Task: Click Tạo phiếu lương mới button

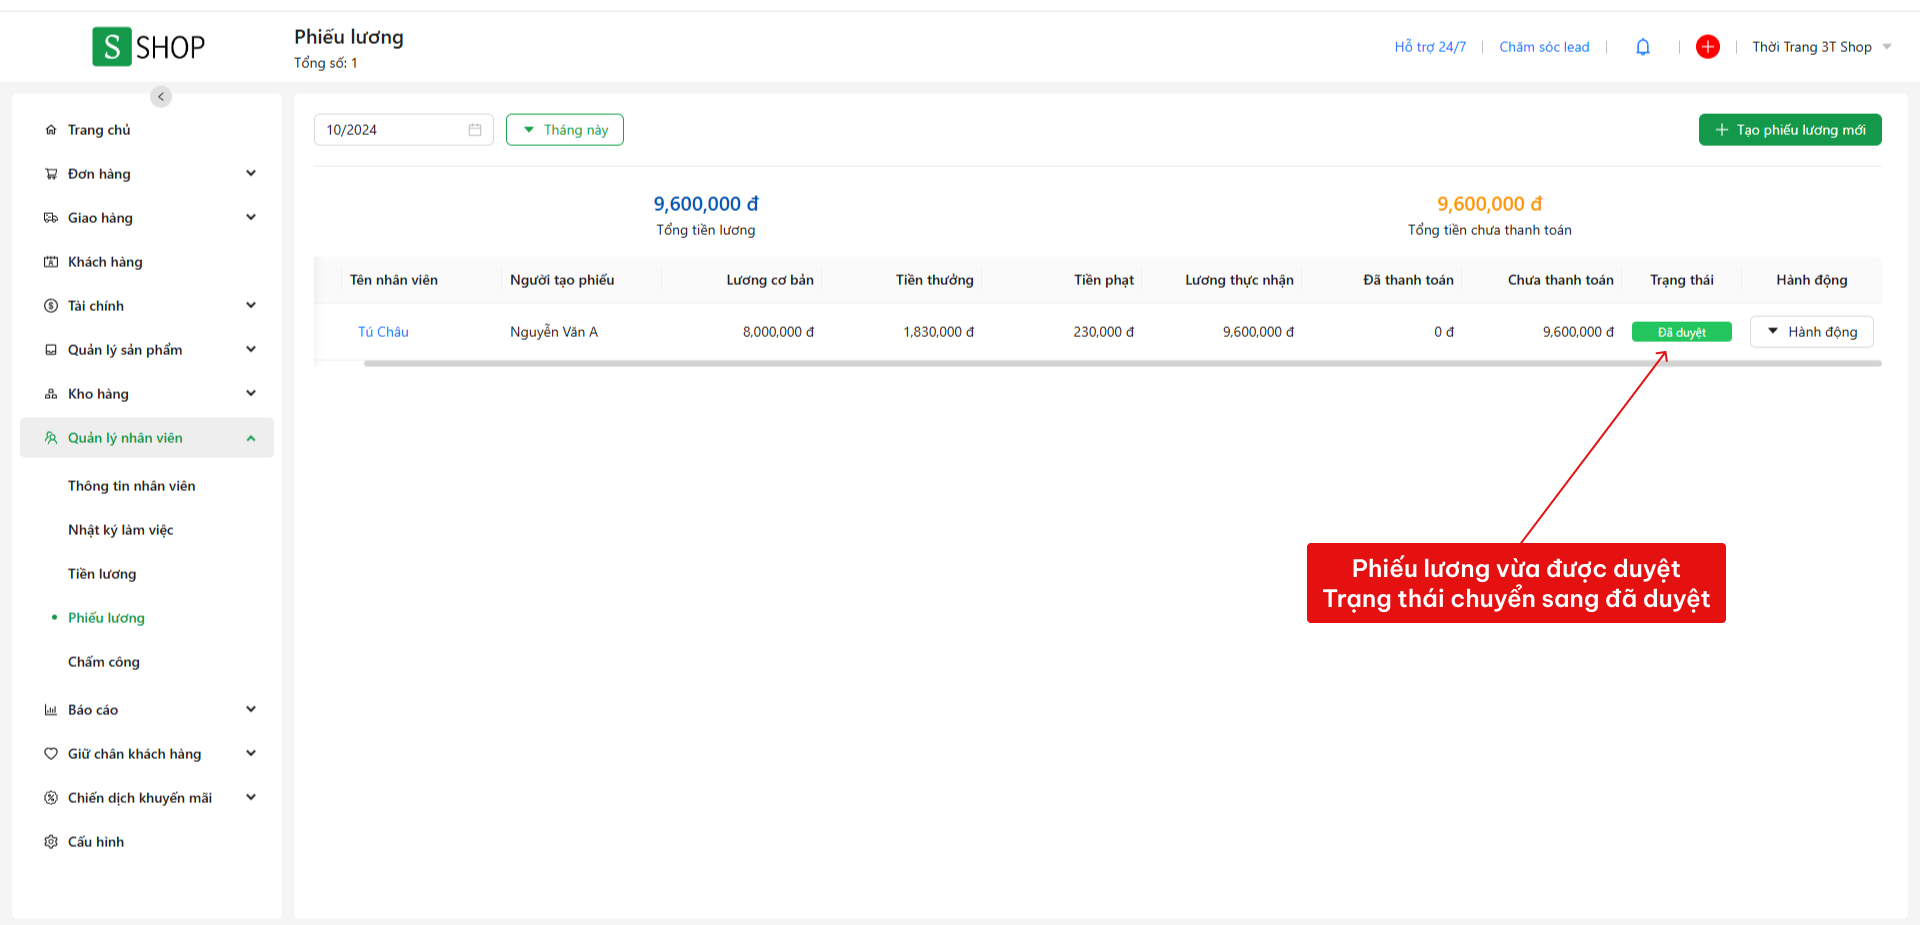Action: 1790,130
